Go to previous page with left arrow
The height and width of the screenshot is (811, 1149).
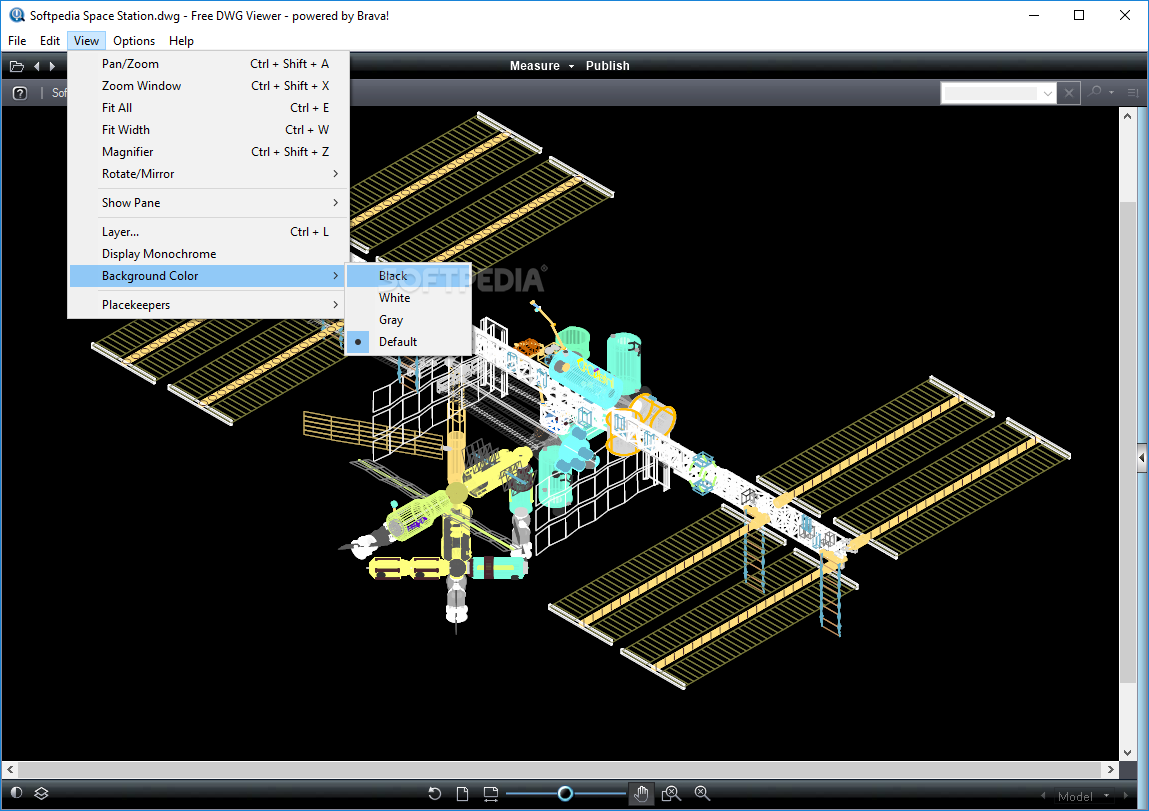37,66
